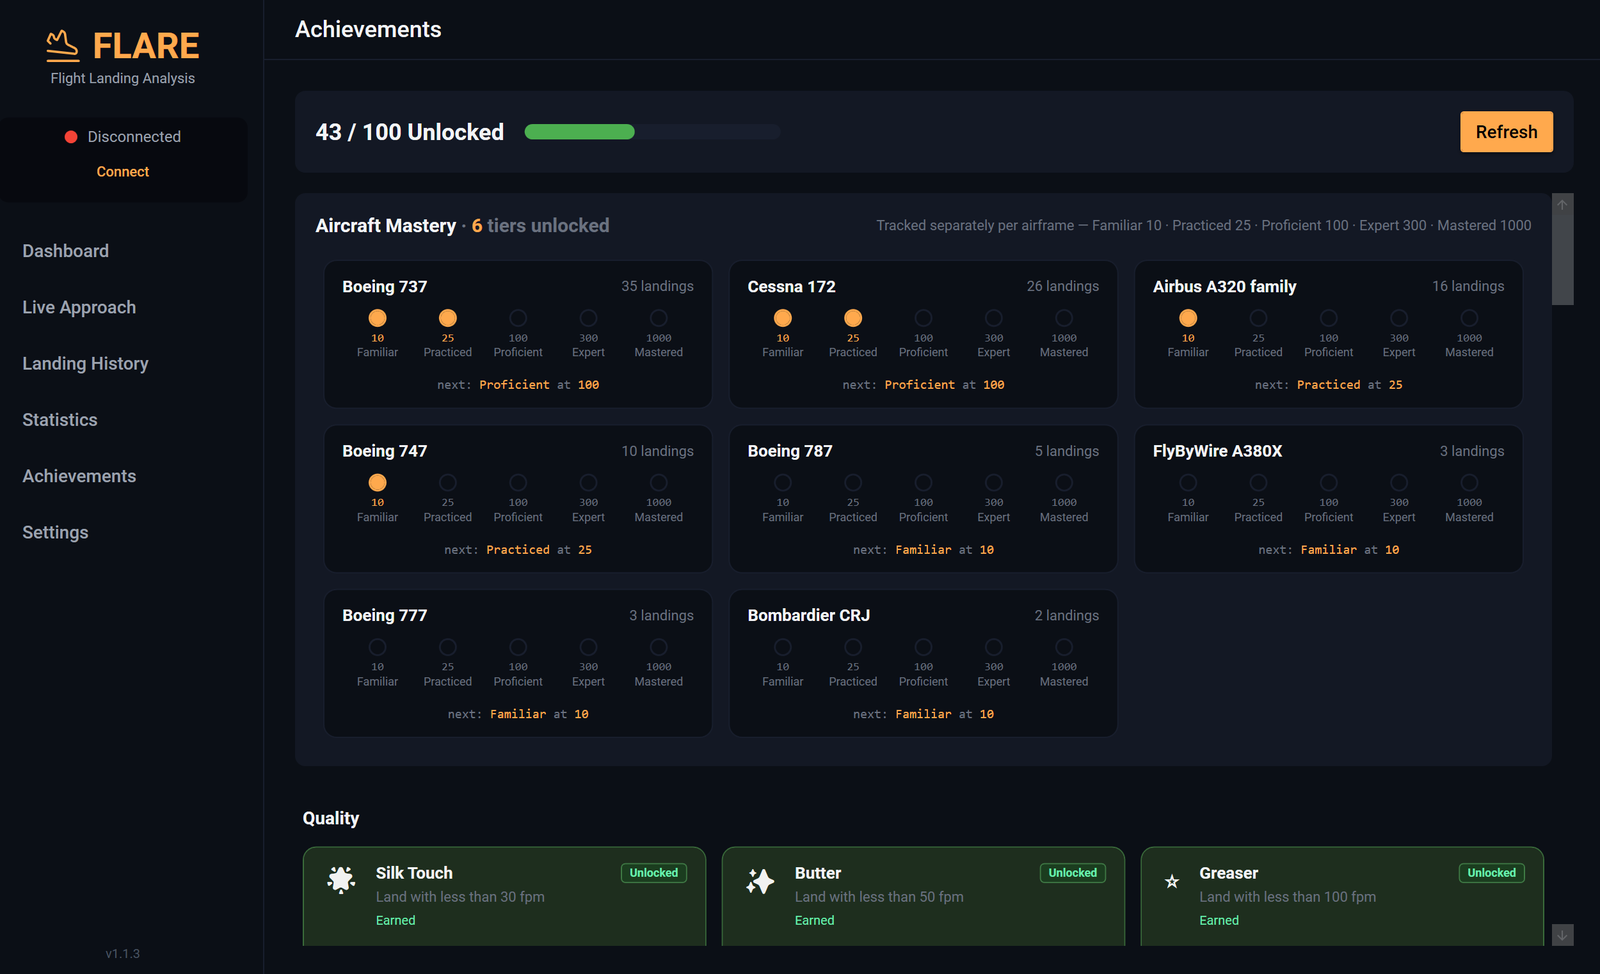Click 'Land with less than 50 fpm'
Viewport: 1600px width, 974px height.
879,897
